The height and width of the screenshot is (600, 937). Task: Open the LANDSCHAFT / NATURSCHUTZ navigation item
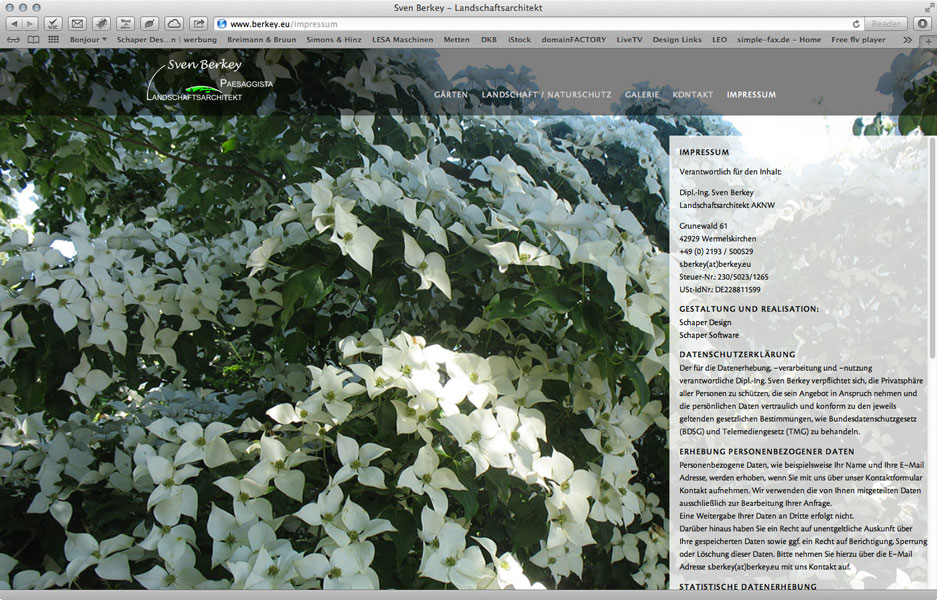coord(546,94)
